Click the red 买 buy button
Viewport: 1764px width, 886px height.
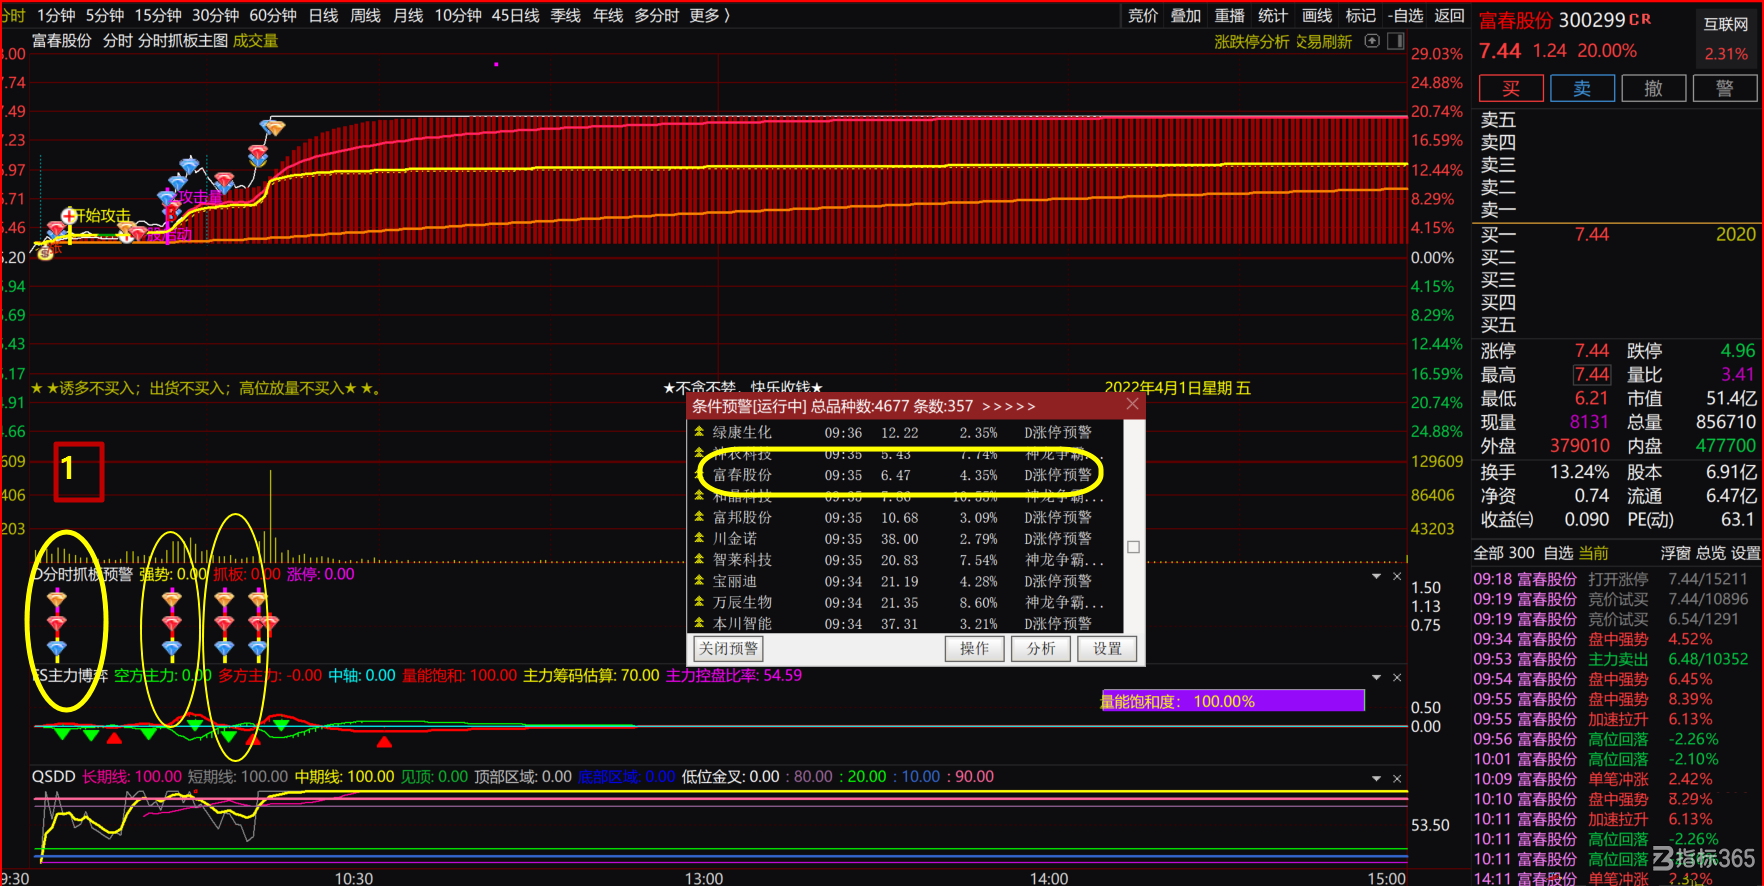tap(1511, 88)
